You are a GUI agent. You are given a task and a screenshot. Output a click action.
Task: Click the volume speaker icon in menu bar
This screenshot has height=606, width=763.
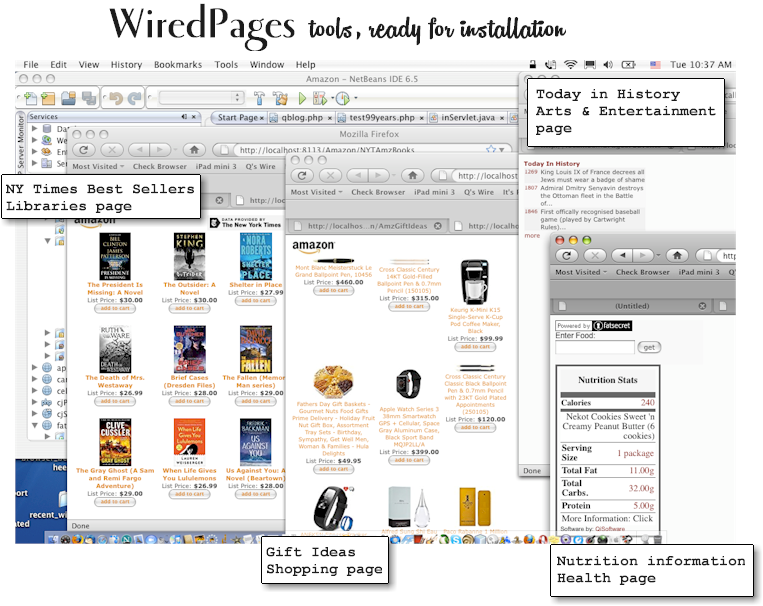tap(608, 65)
